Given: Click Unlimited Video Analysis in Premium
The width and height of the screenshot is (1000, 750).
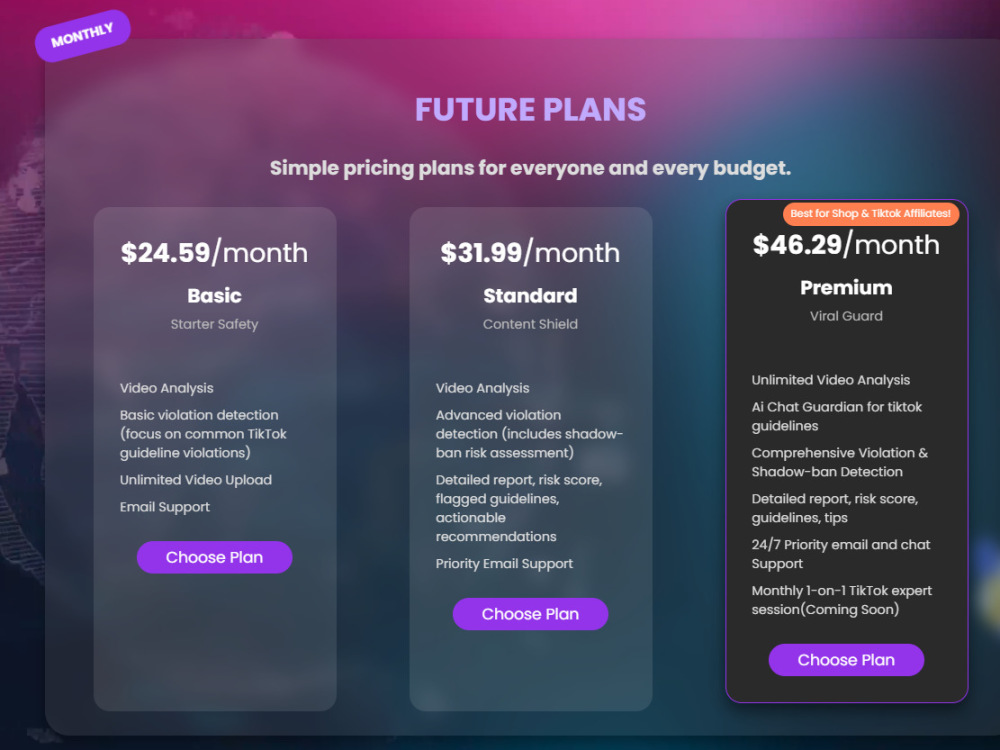Looking at the screenshot, I should [x=831, y=380].
